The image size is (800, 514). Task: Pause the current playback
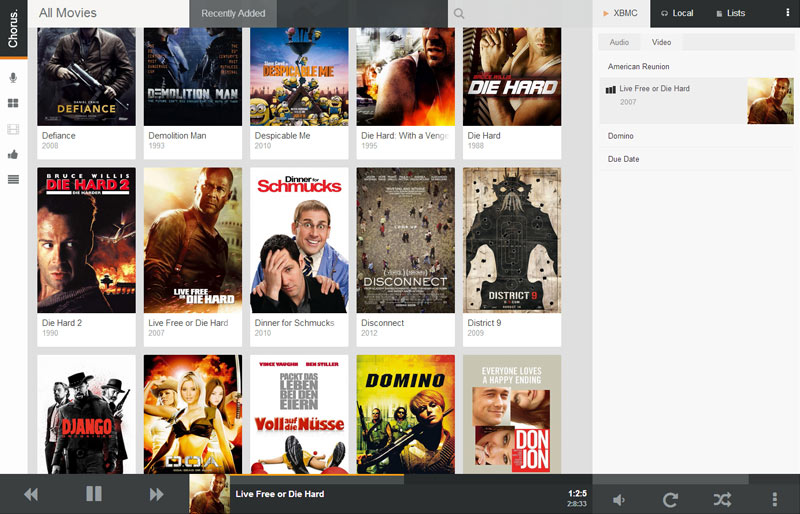[94, 494]
